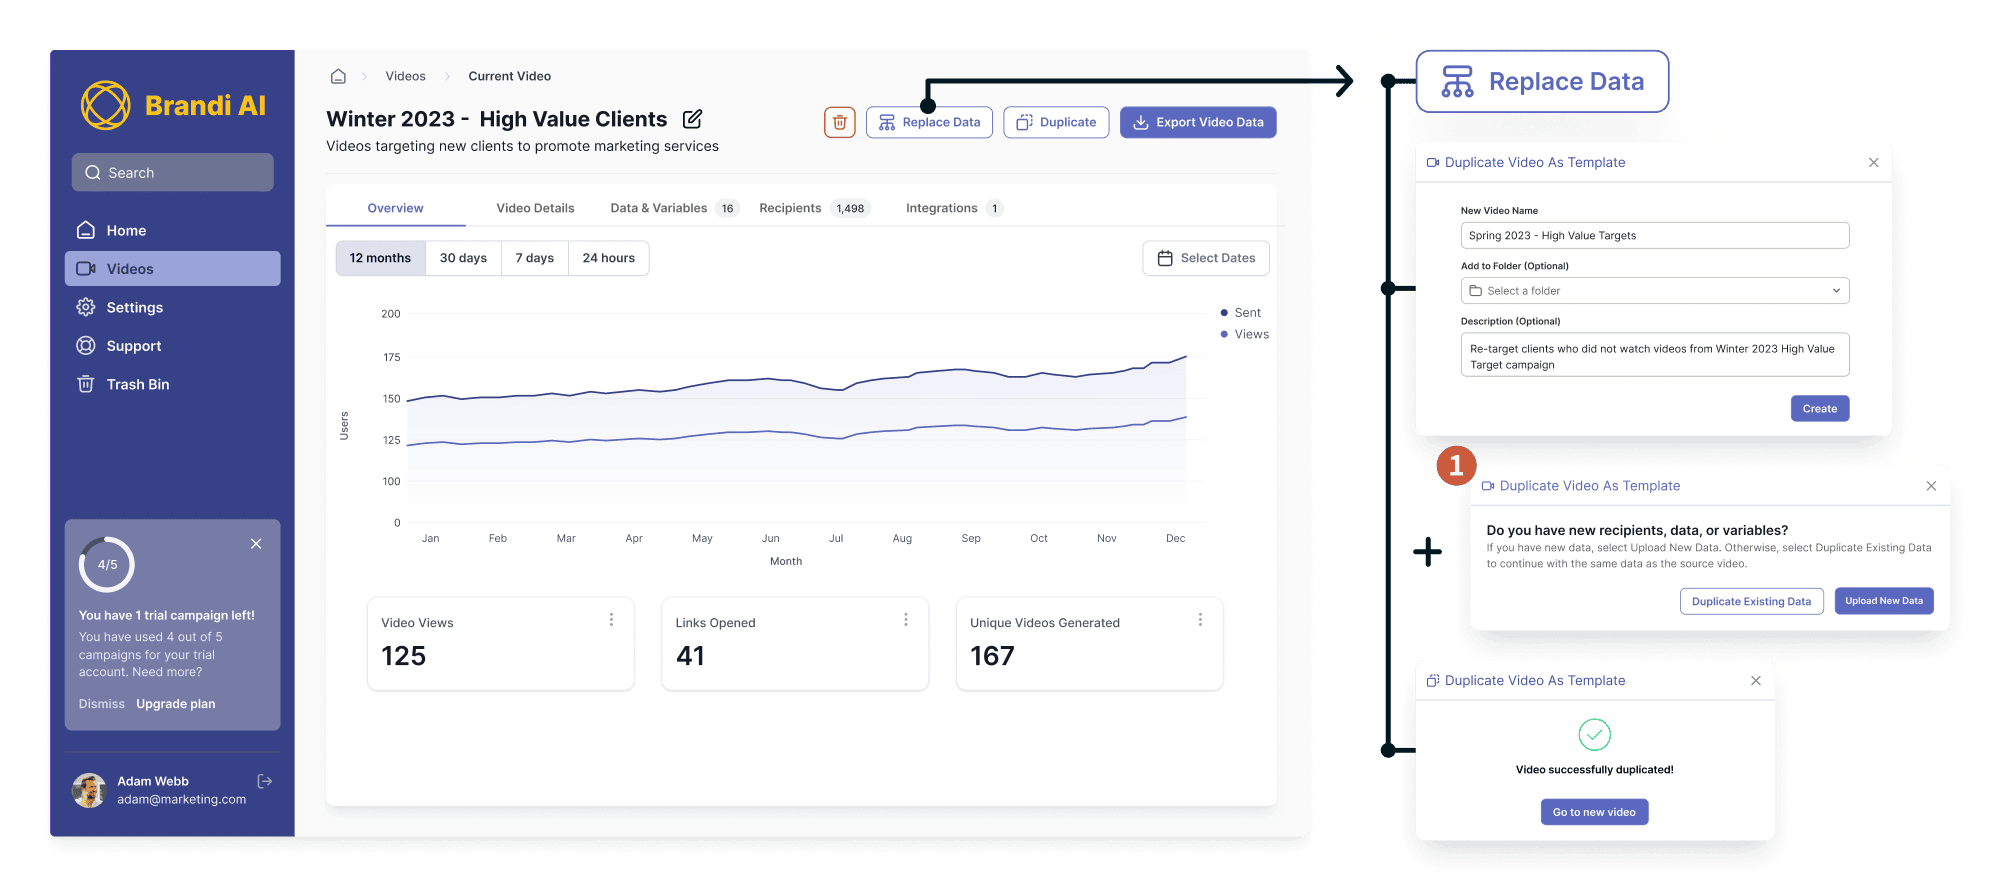Open three-dot menu on Links Opened card
2000x891 pixels.
click(x=906, y=620)
